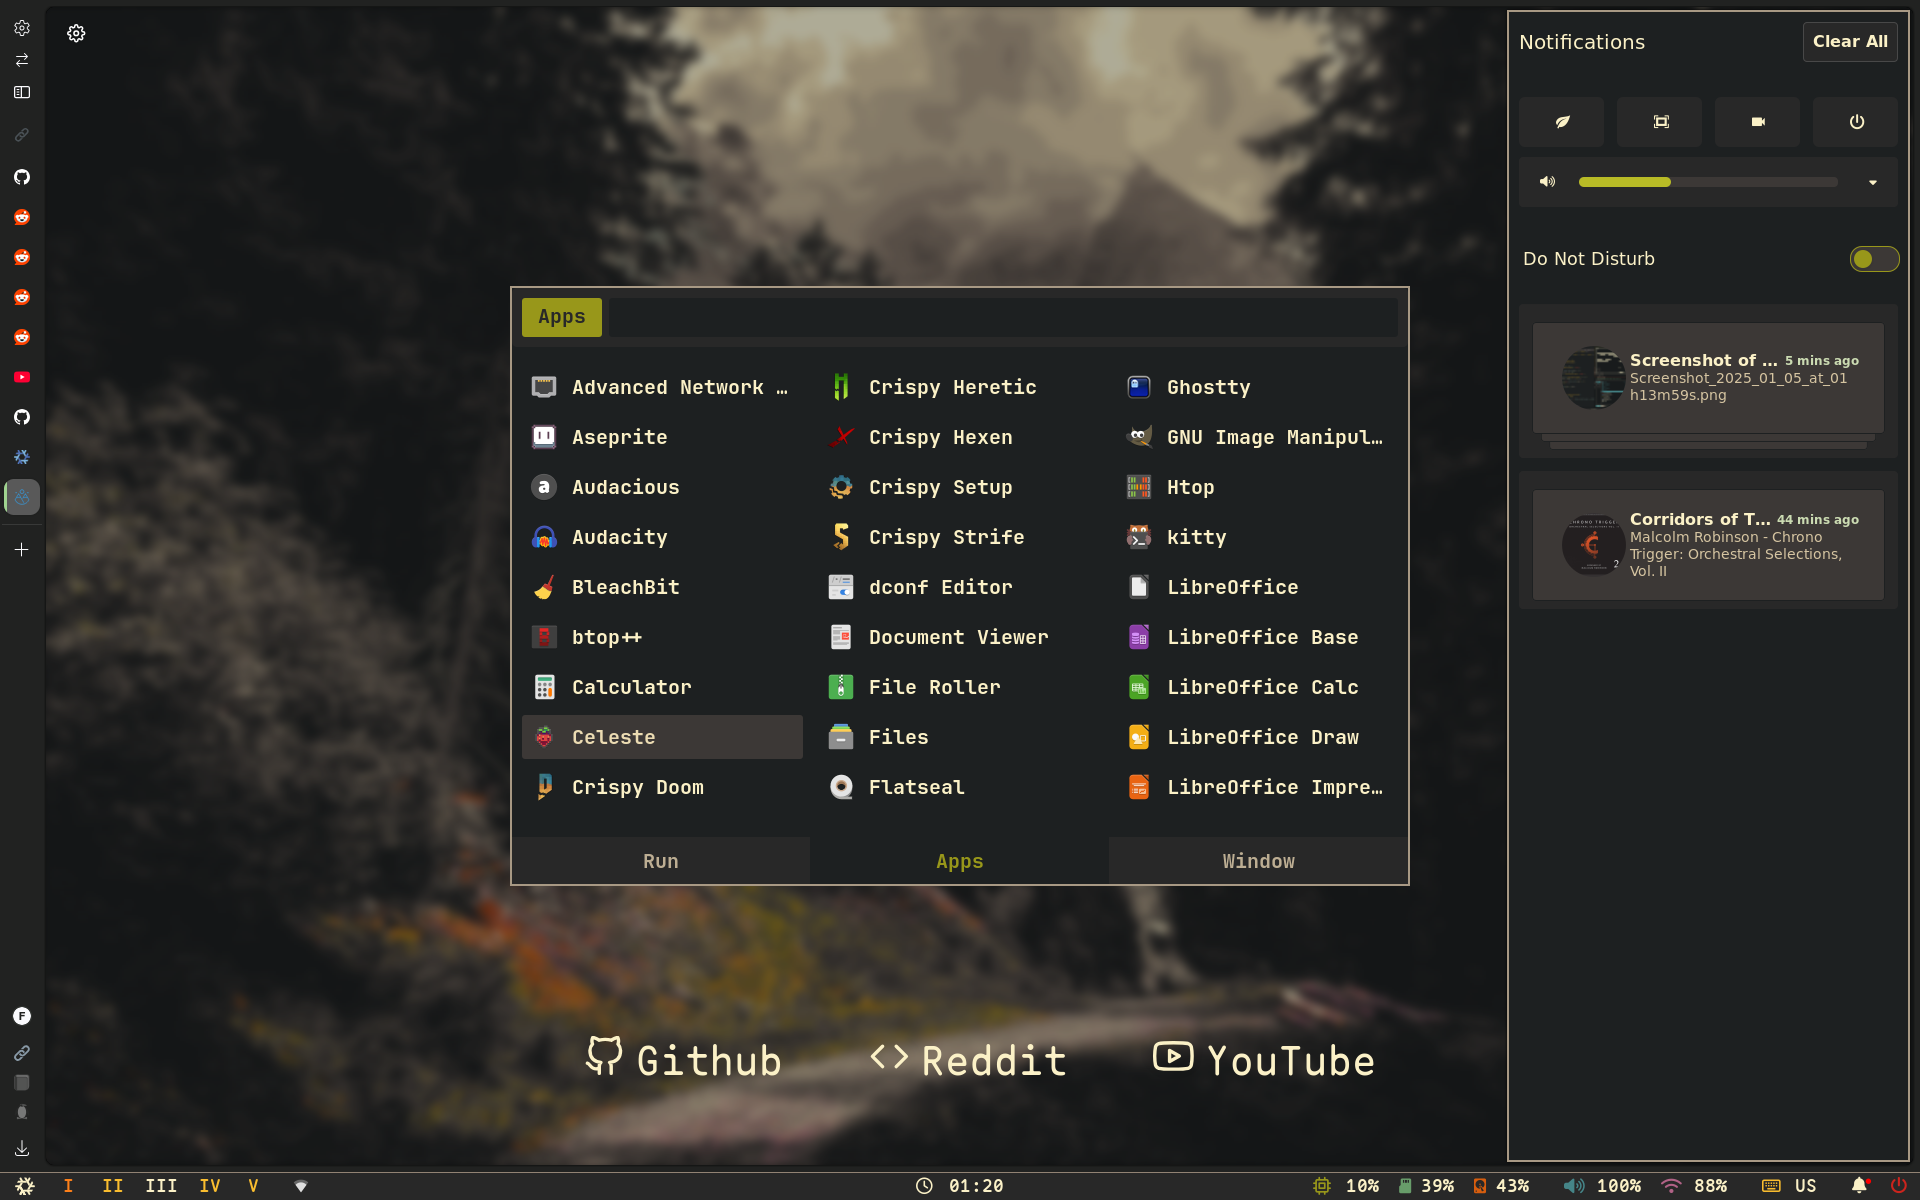
Task: Switch to the Window tab
Action: click(1258, 861)
